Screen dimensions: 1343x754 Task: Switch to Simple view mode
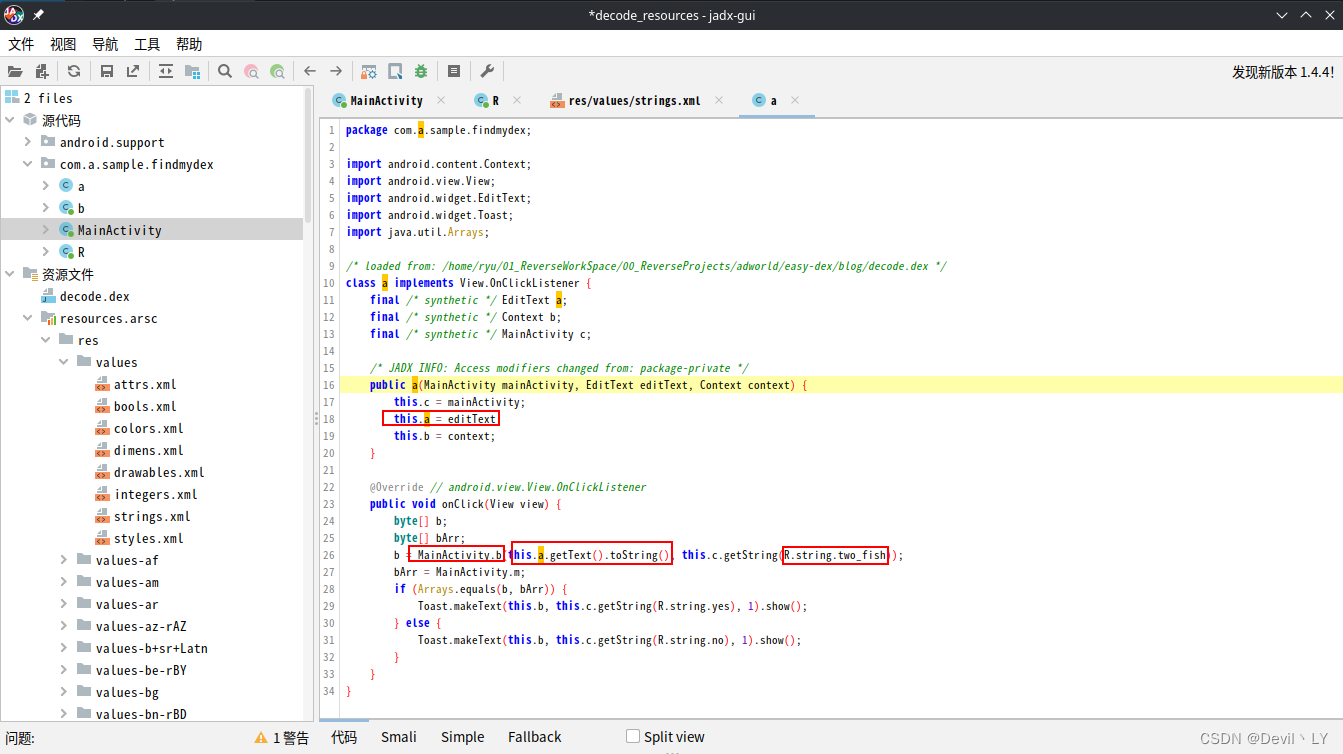click(x=462, y=737)
